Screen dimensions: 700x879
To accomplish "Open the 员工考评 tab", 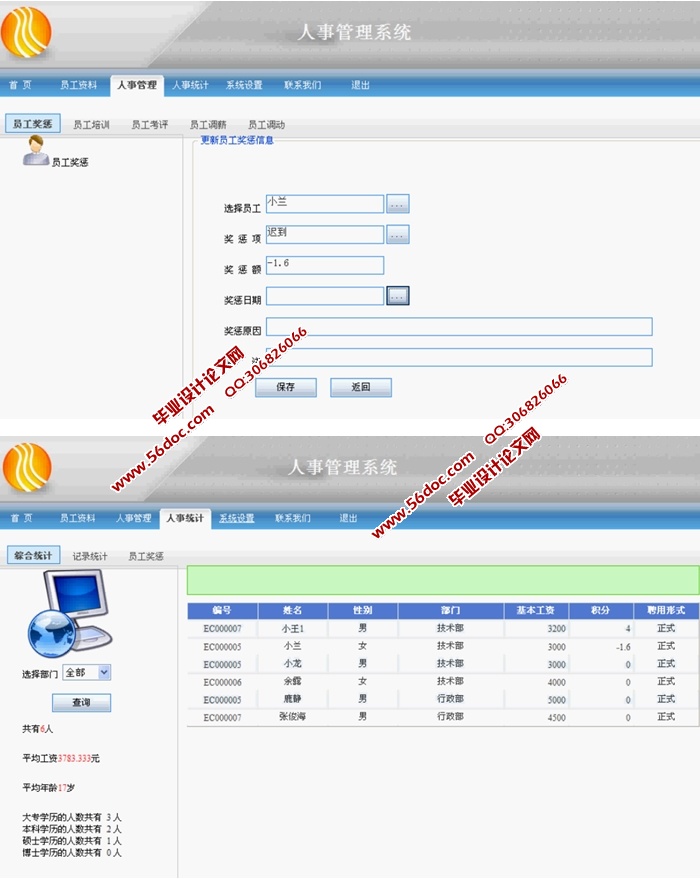I will point(149,125).
